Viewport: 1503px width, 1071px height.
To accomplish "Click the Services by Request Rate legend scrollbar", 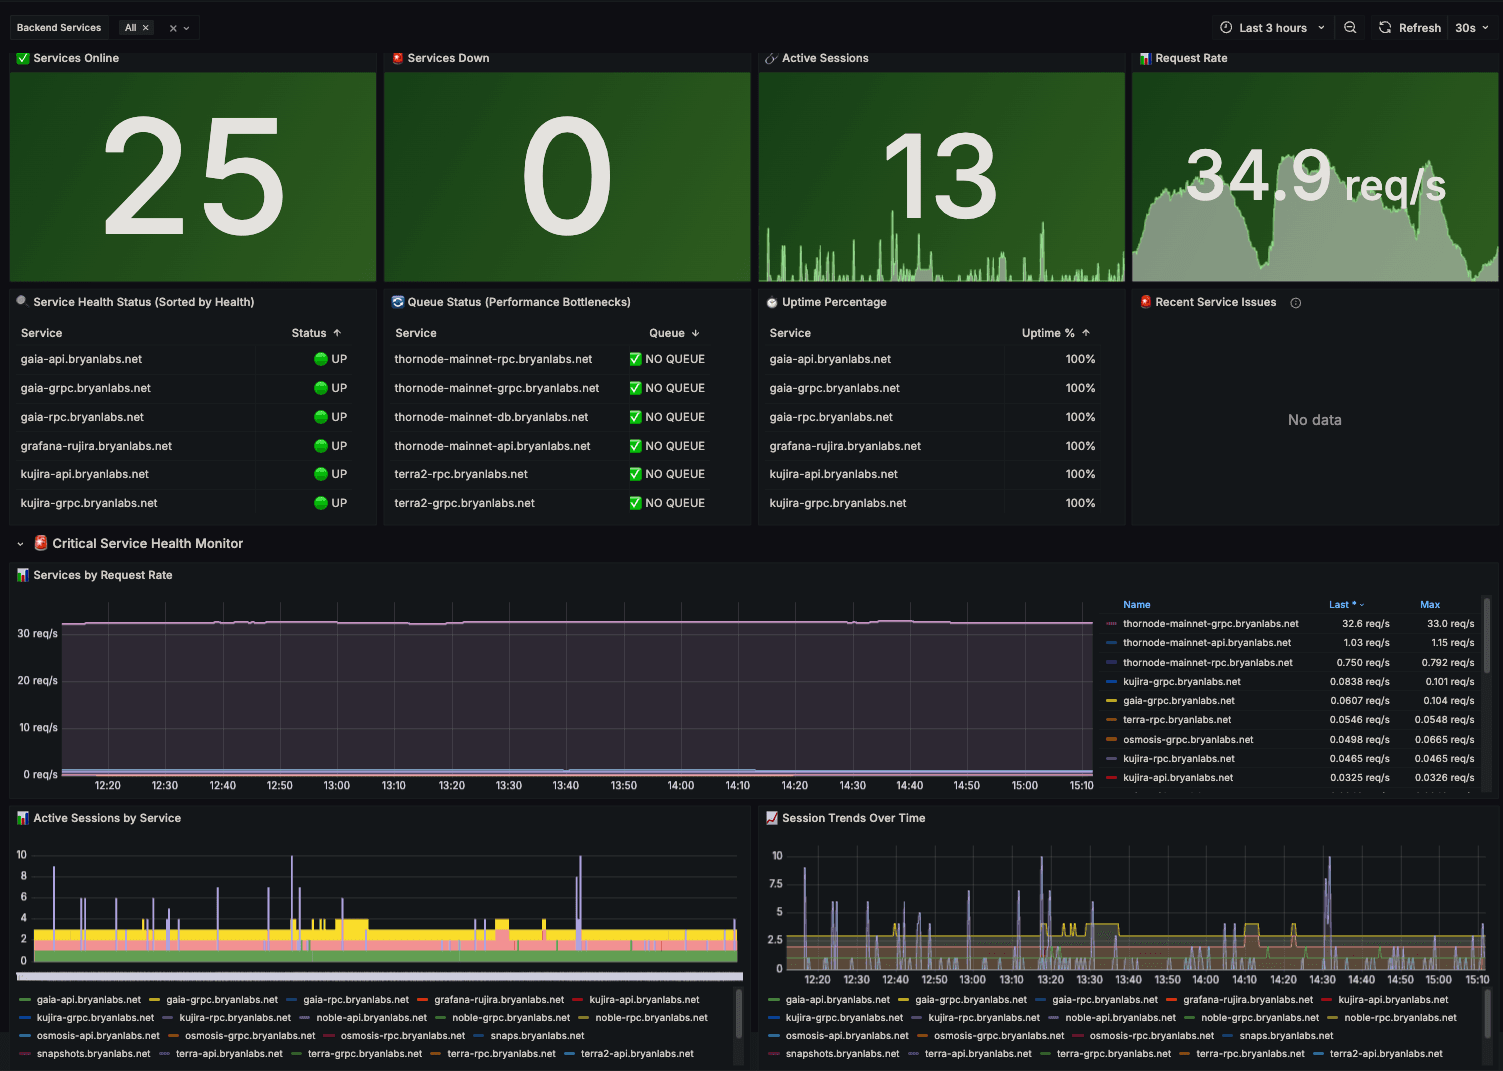I will point(1487,635).
